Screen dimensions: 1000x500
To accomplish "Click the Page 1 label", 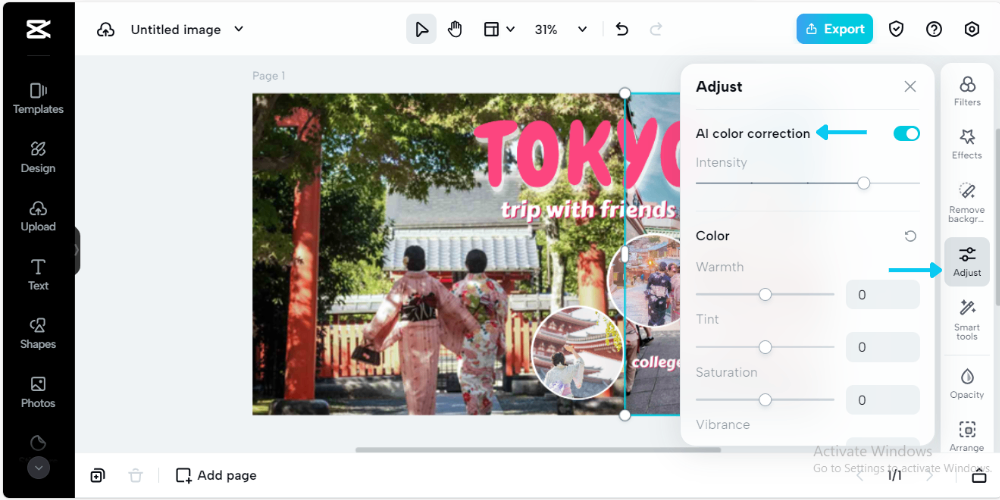I will 268,76.
